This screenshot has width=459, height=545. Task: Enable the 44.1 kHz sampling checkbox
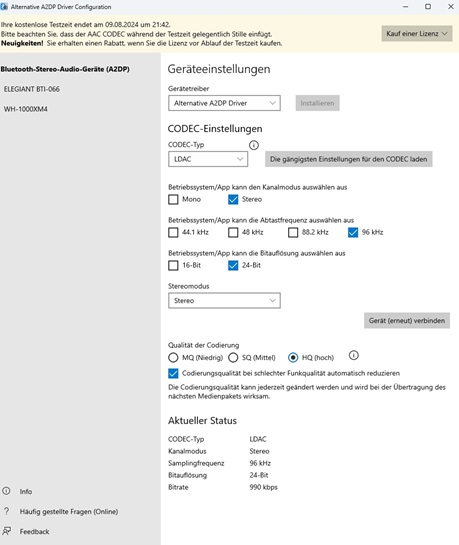pyautogui.click(x=173, y=232)
